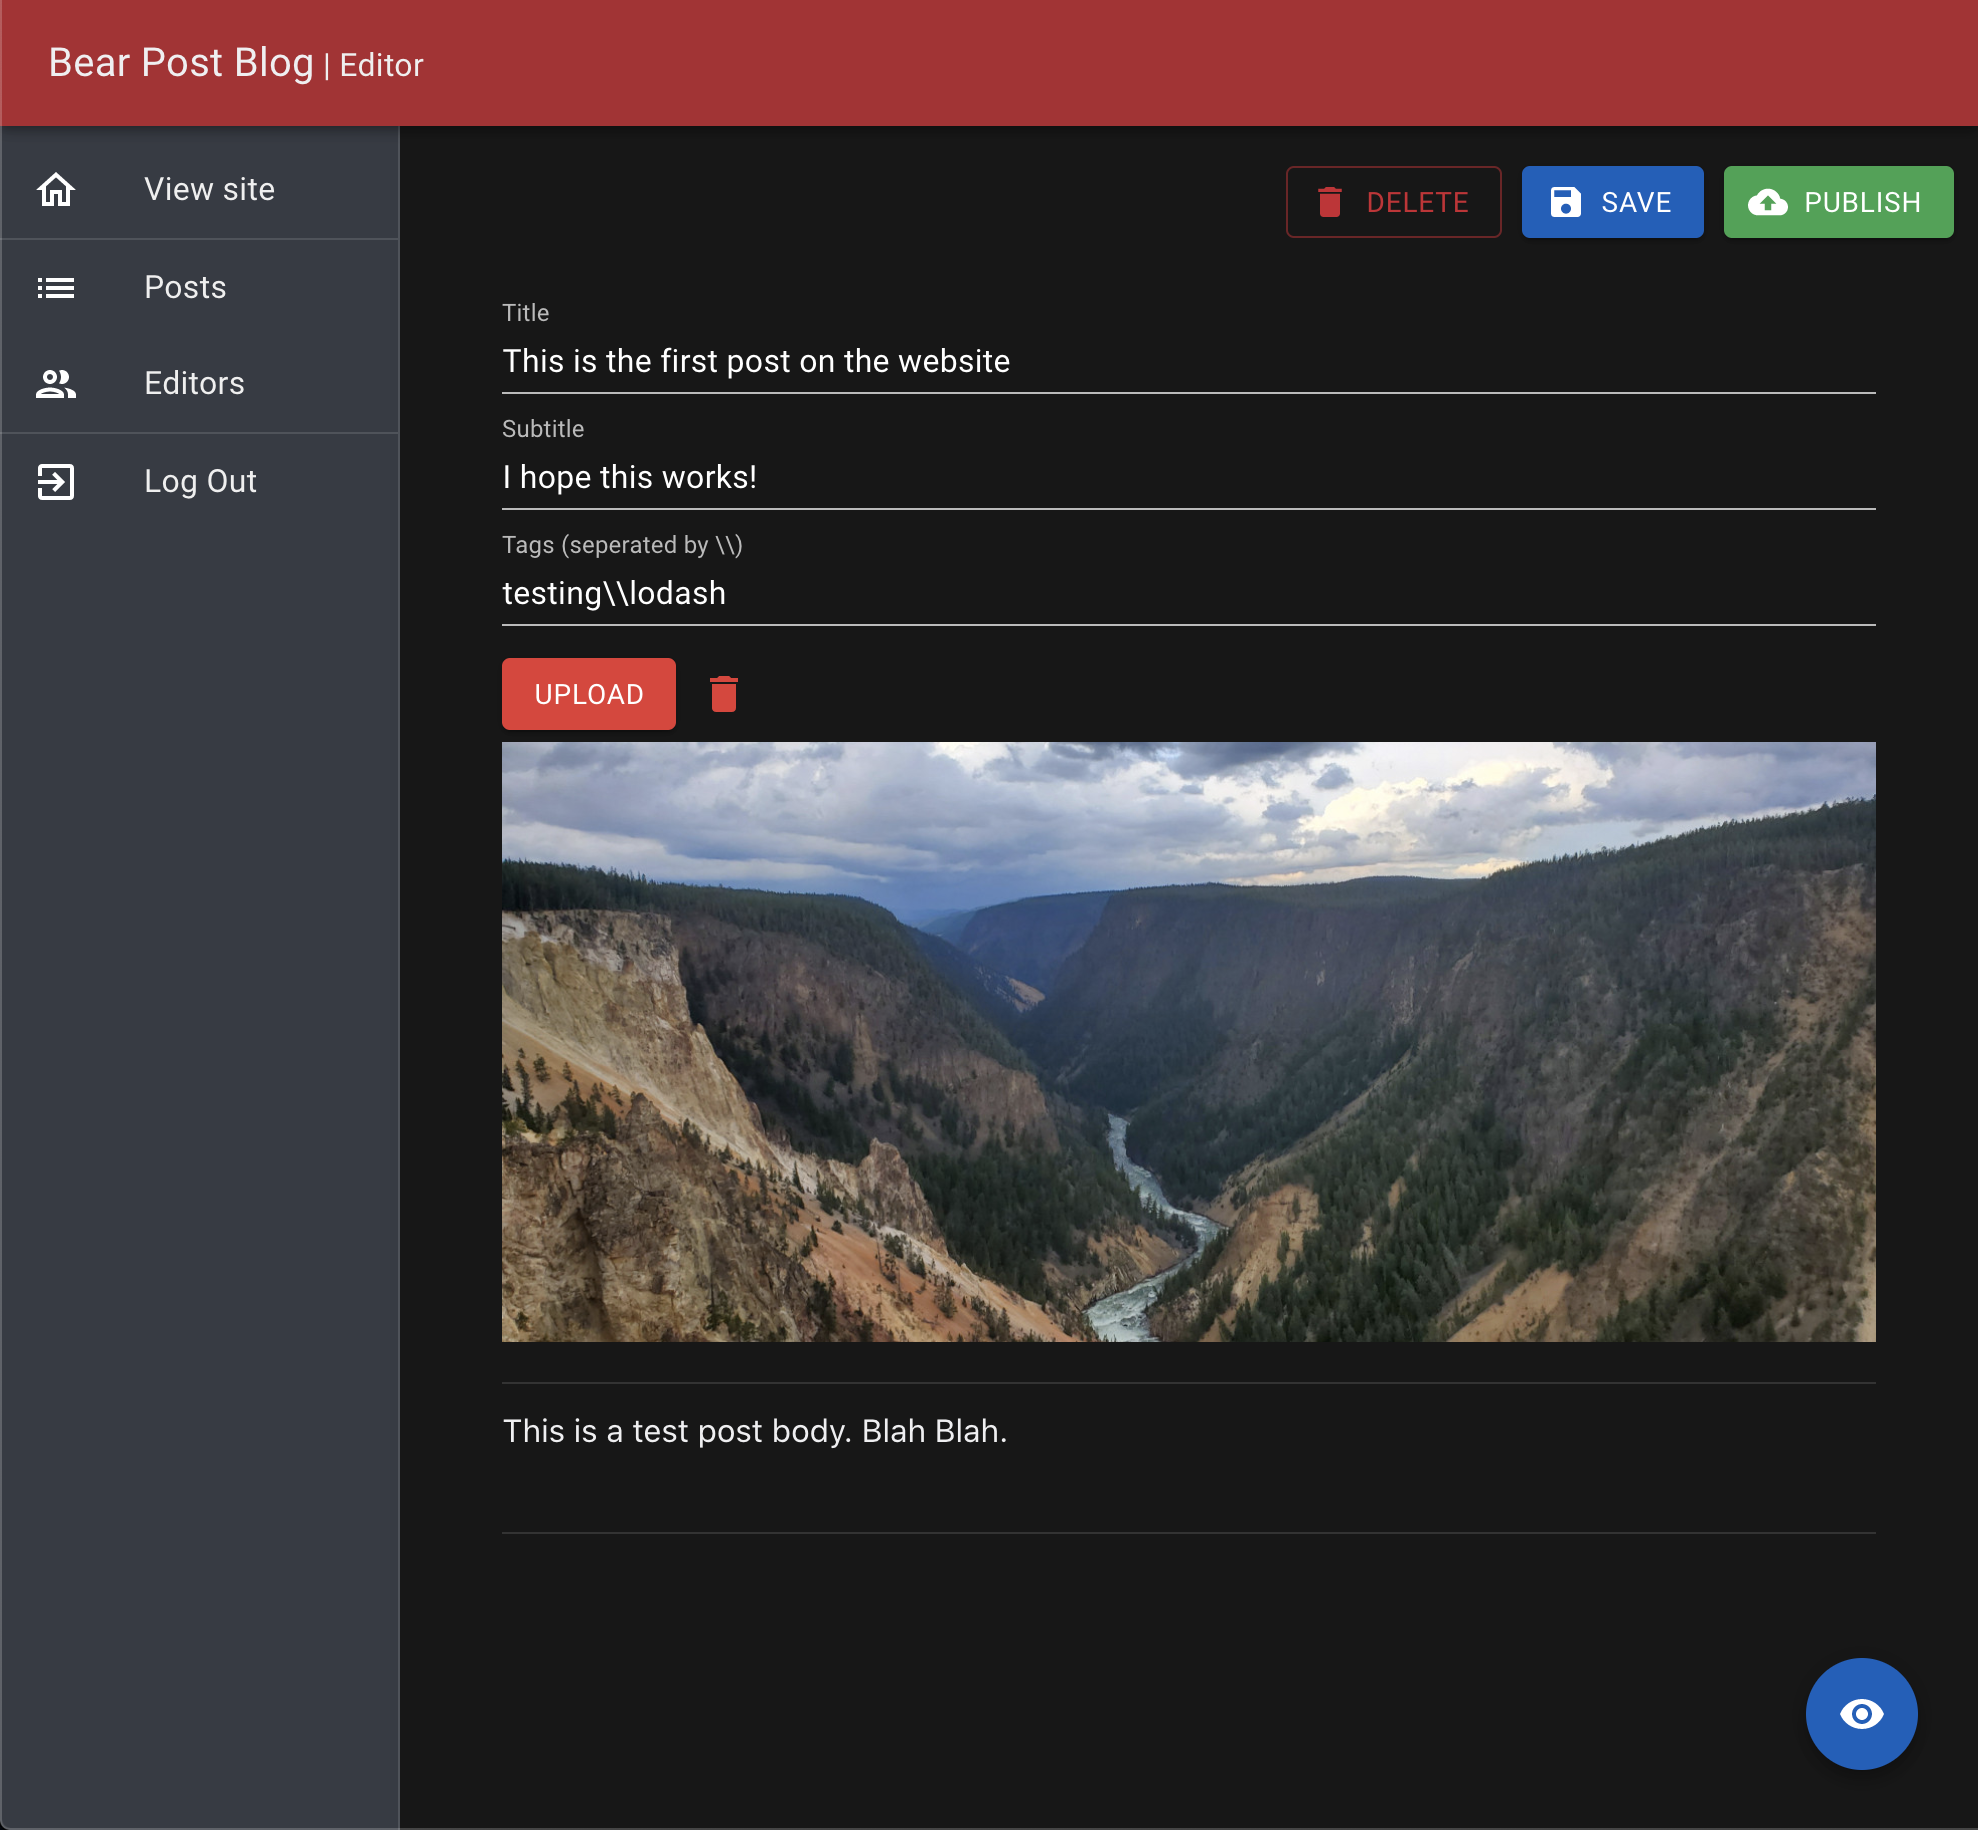Screen dimensions: 1978x1830
Task: Click the floppy disk save icon
Action: coord(1565,202)
